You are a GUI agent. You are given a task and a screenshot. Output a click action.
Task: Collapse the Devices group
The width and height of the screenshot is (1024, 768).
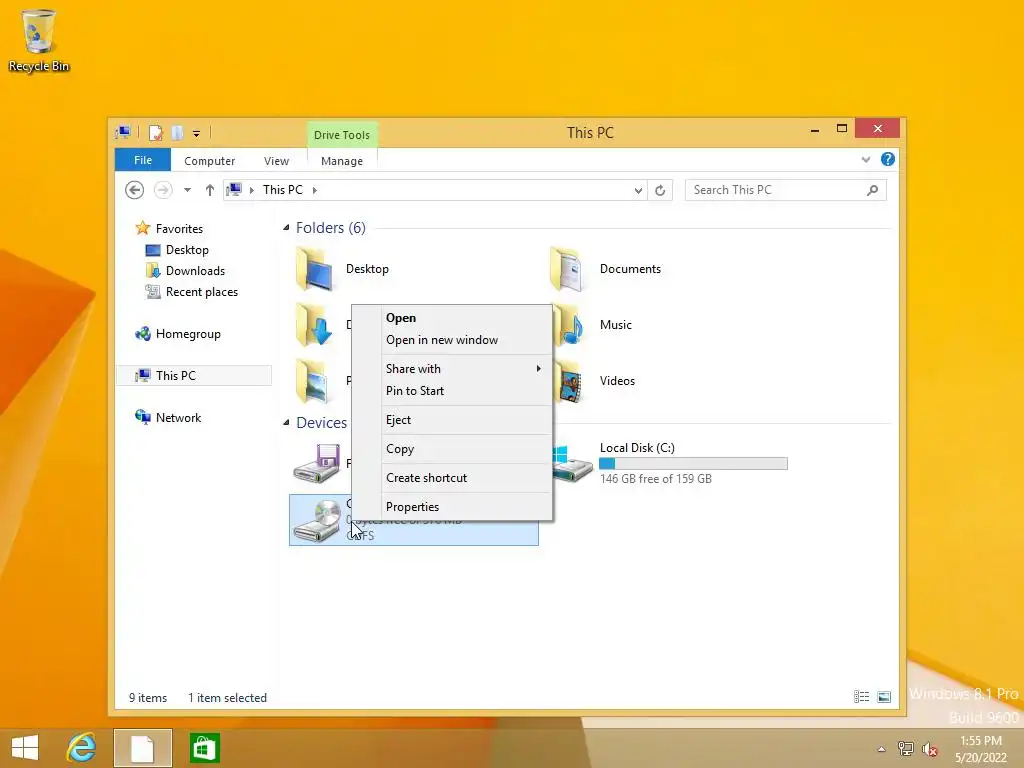(286, 423)
